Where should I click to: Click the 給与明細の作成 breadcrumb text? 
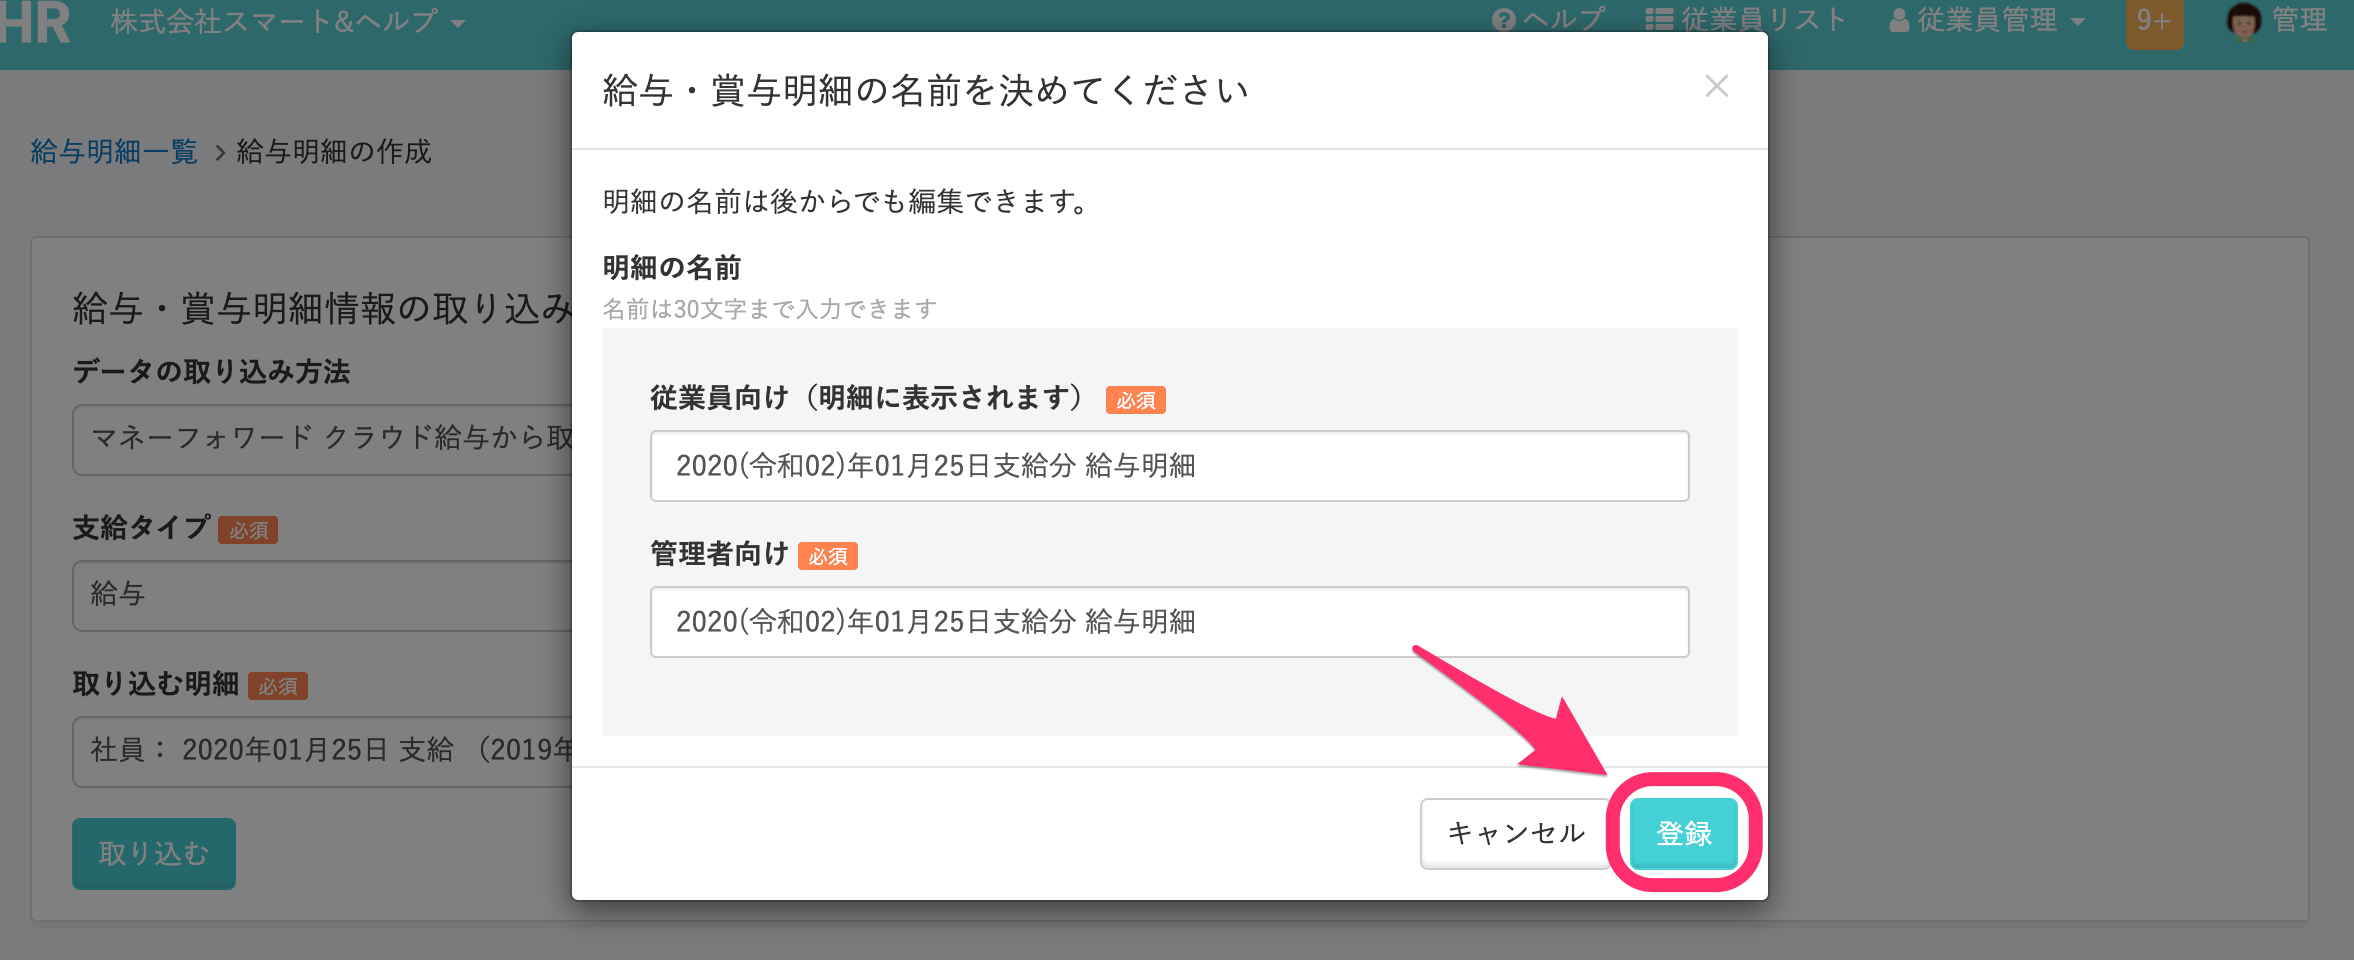(334, 151)
